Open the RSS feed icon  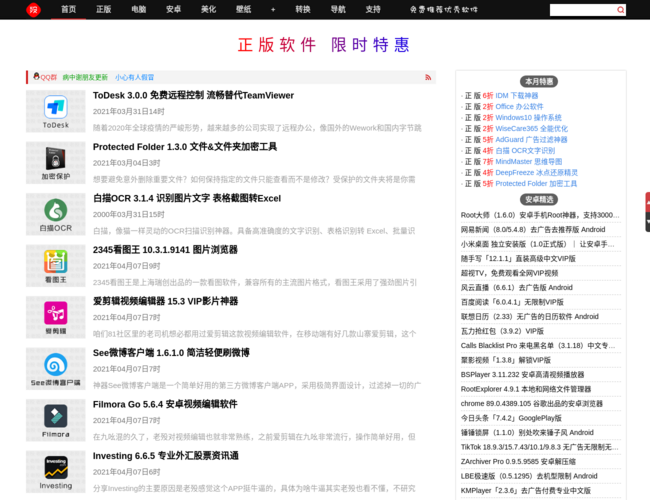point(429,77)
